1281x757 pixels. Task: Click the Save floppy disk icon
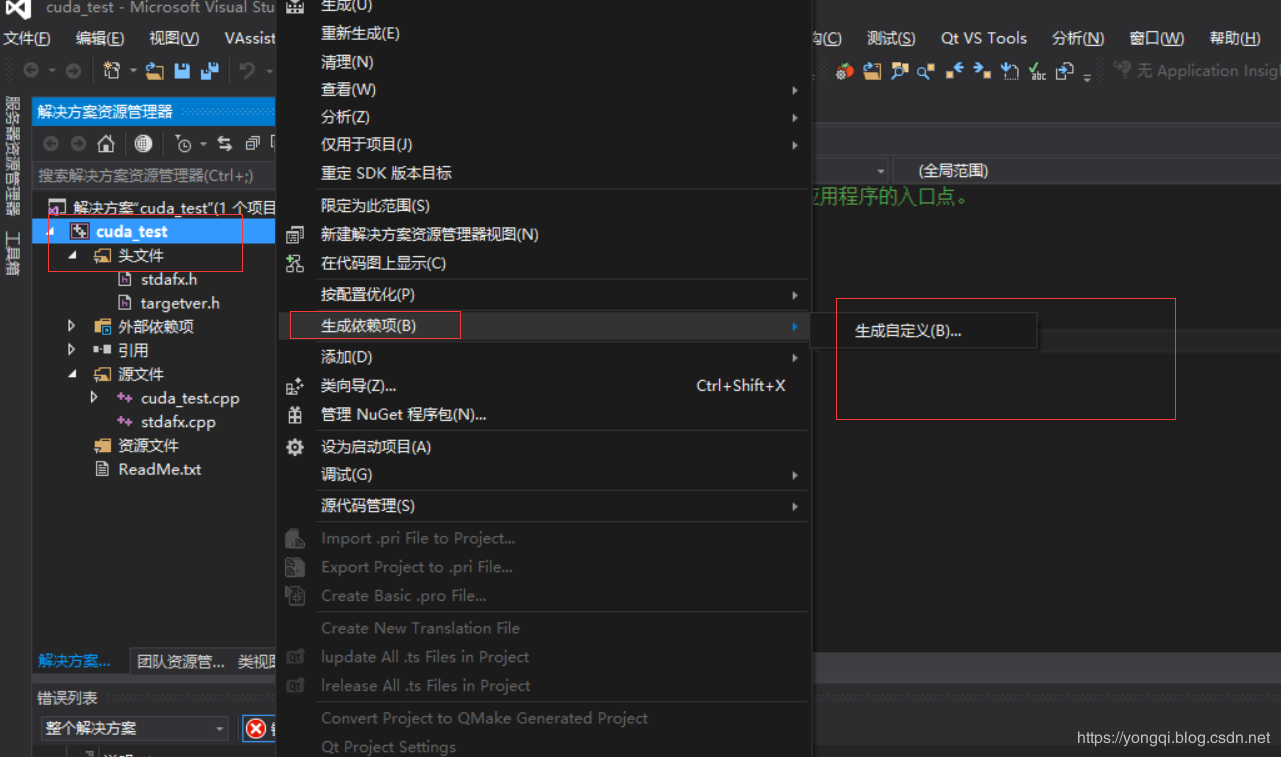[182, 70]
